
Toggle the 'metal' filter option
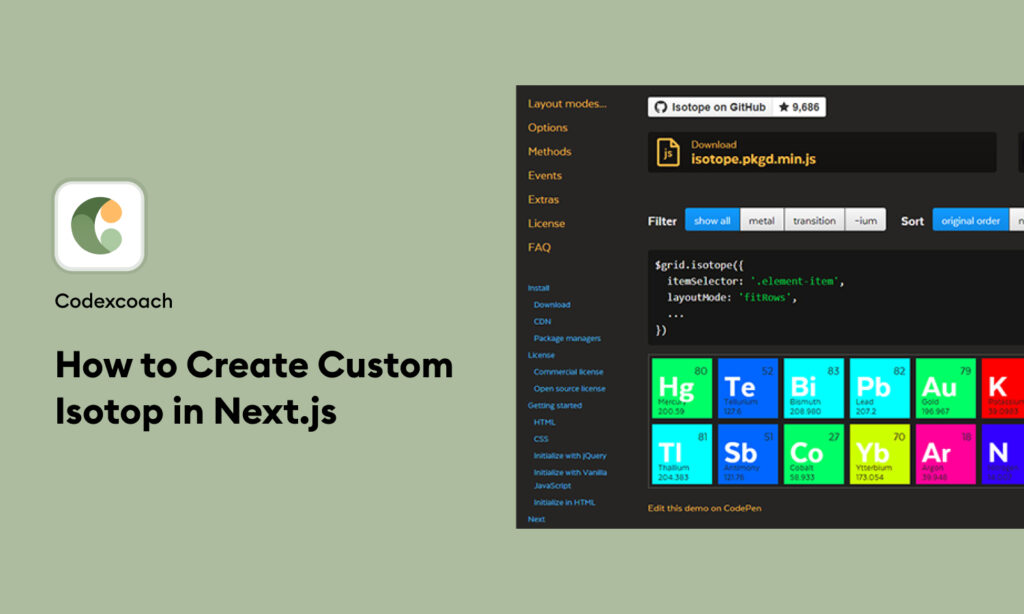pos(762,220)
